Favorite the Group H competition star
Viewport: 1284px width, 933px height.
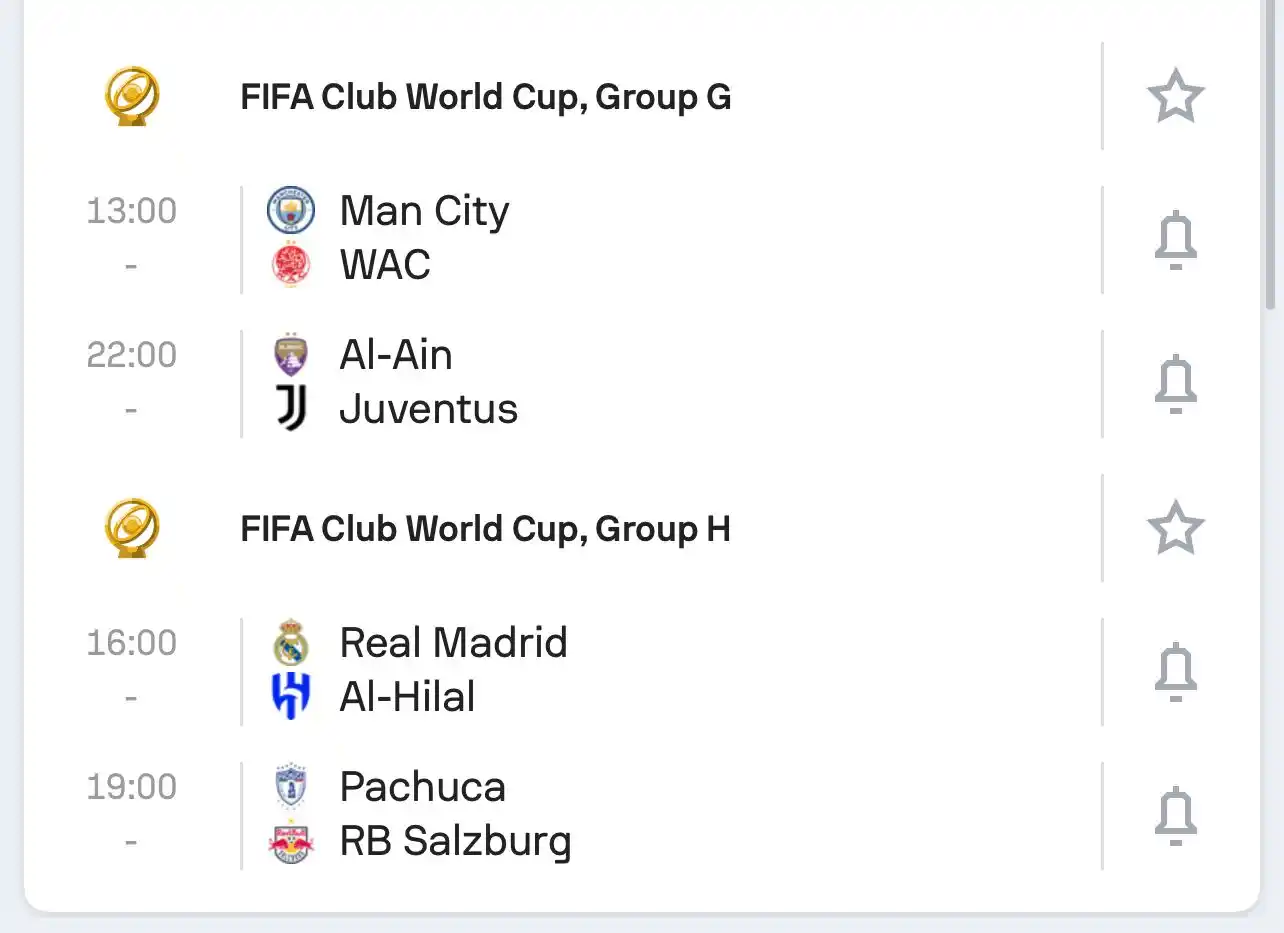tap(1175, 528)
